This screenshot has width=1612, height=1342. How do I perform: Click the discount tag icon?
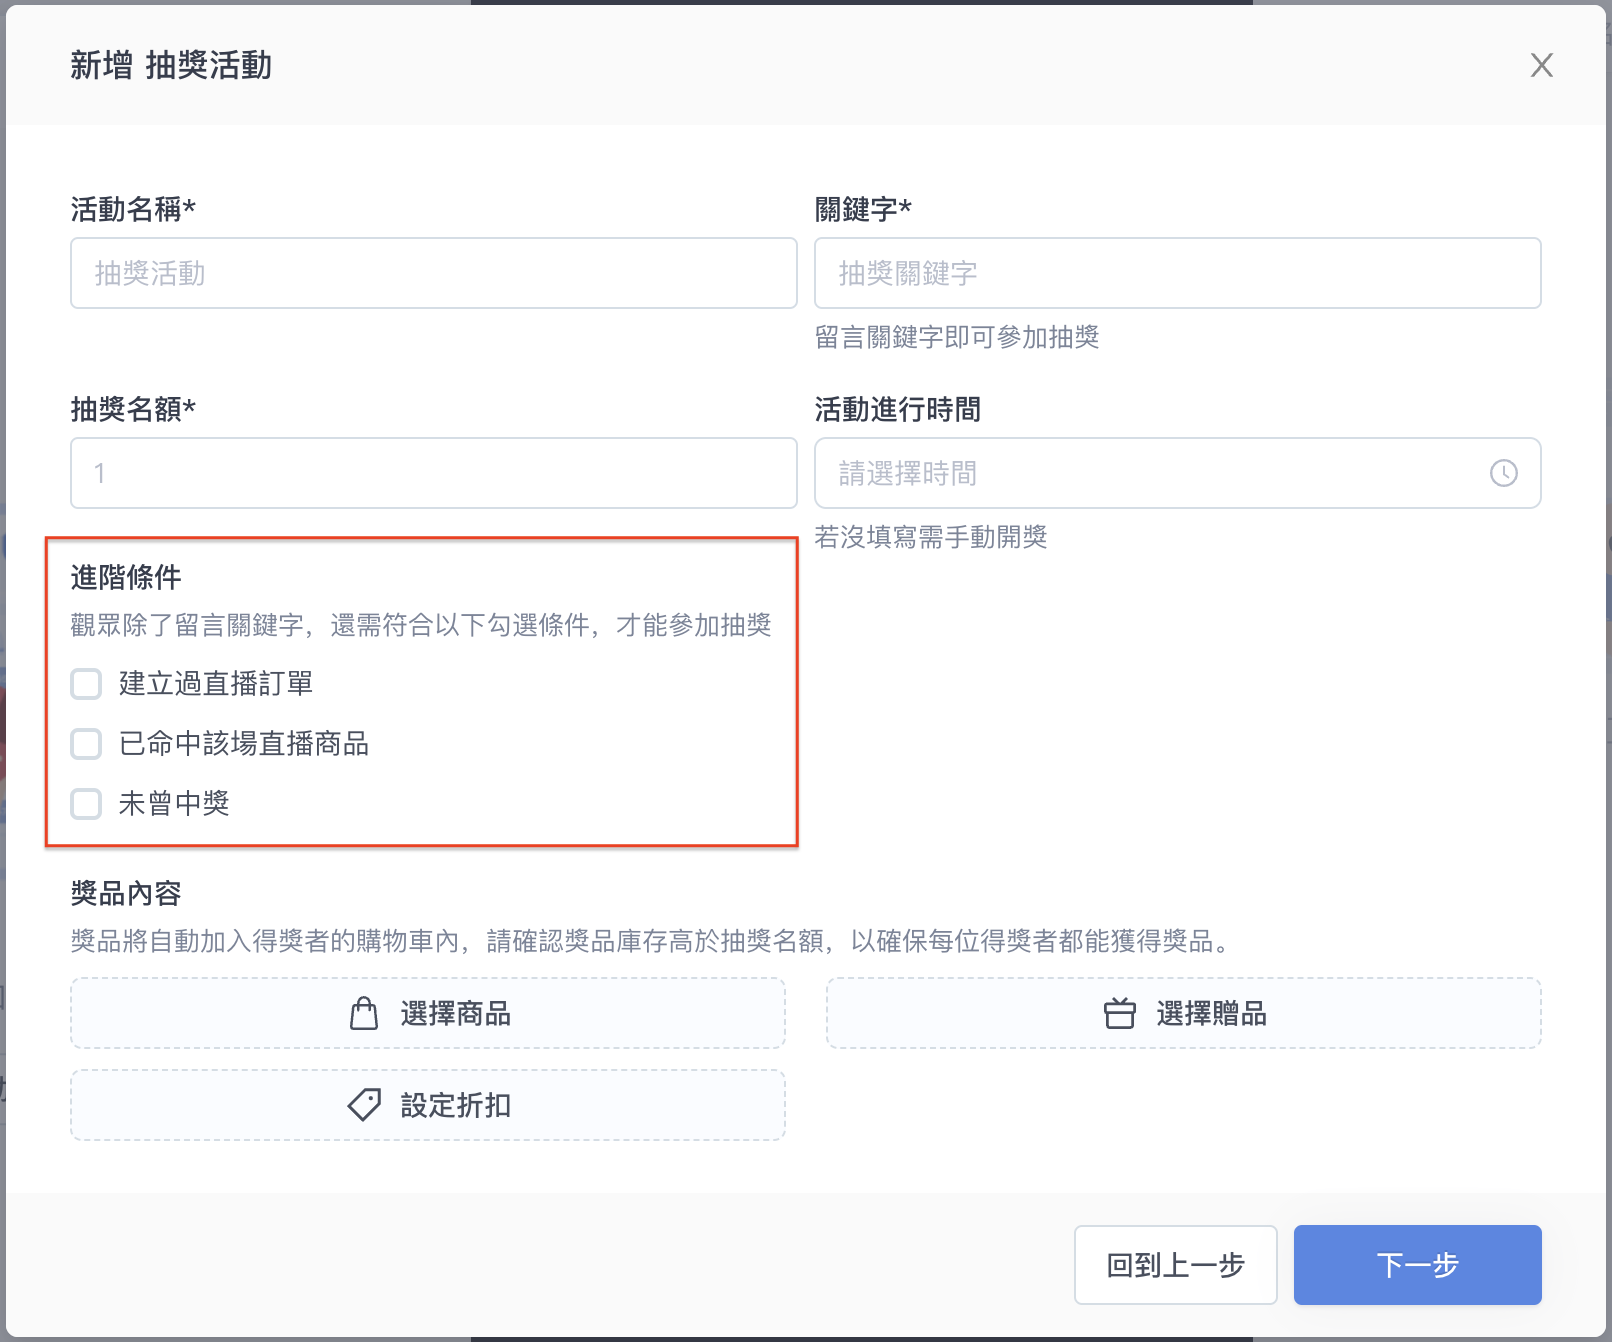364,1105
